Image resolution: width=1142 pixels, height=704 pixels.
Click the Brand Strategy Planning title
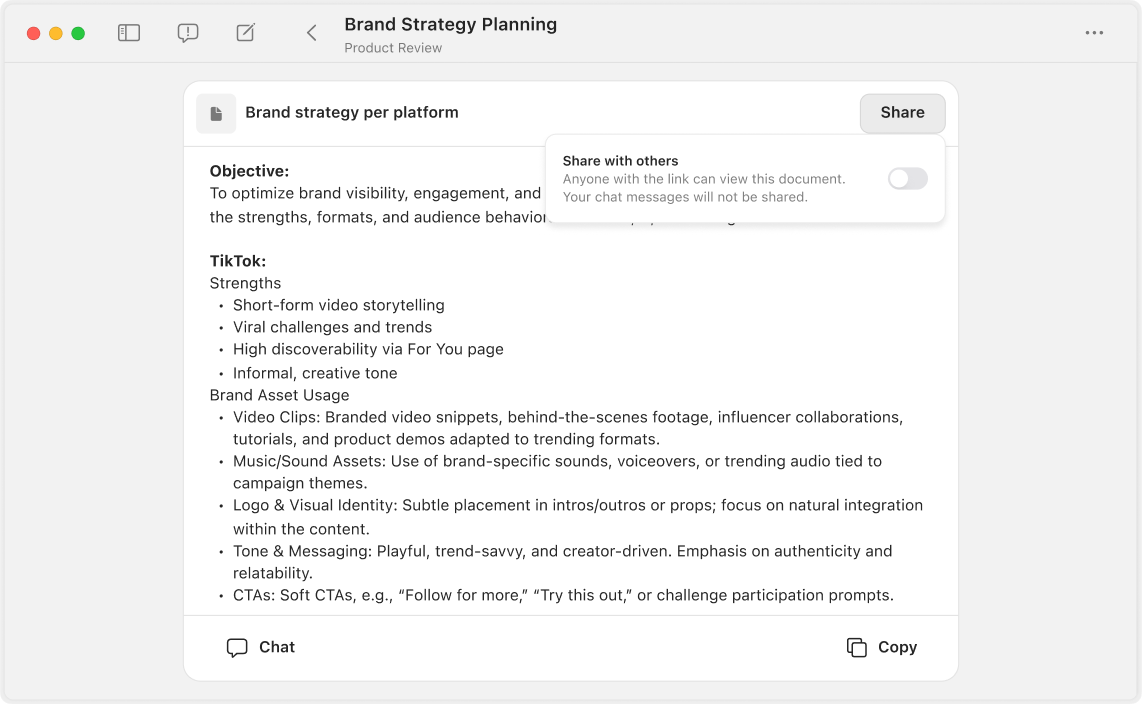(450, 24)
